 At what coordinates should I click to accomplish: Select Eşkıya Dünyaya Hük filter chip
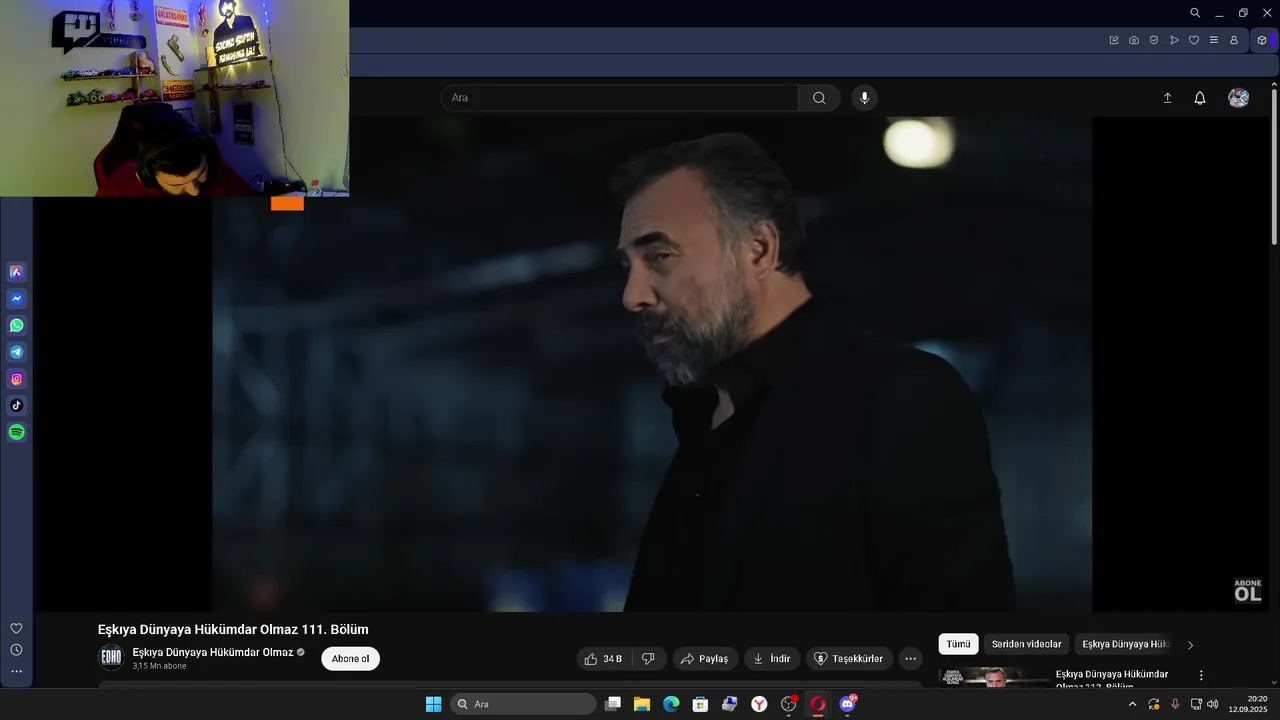click(1125, 644)
